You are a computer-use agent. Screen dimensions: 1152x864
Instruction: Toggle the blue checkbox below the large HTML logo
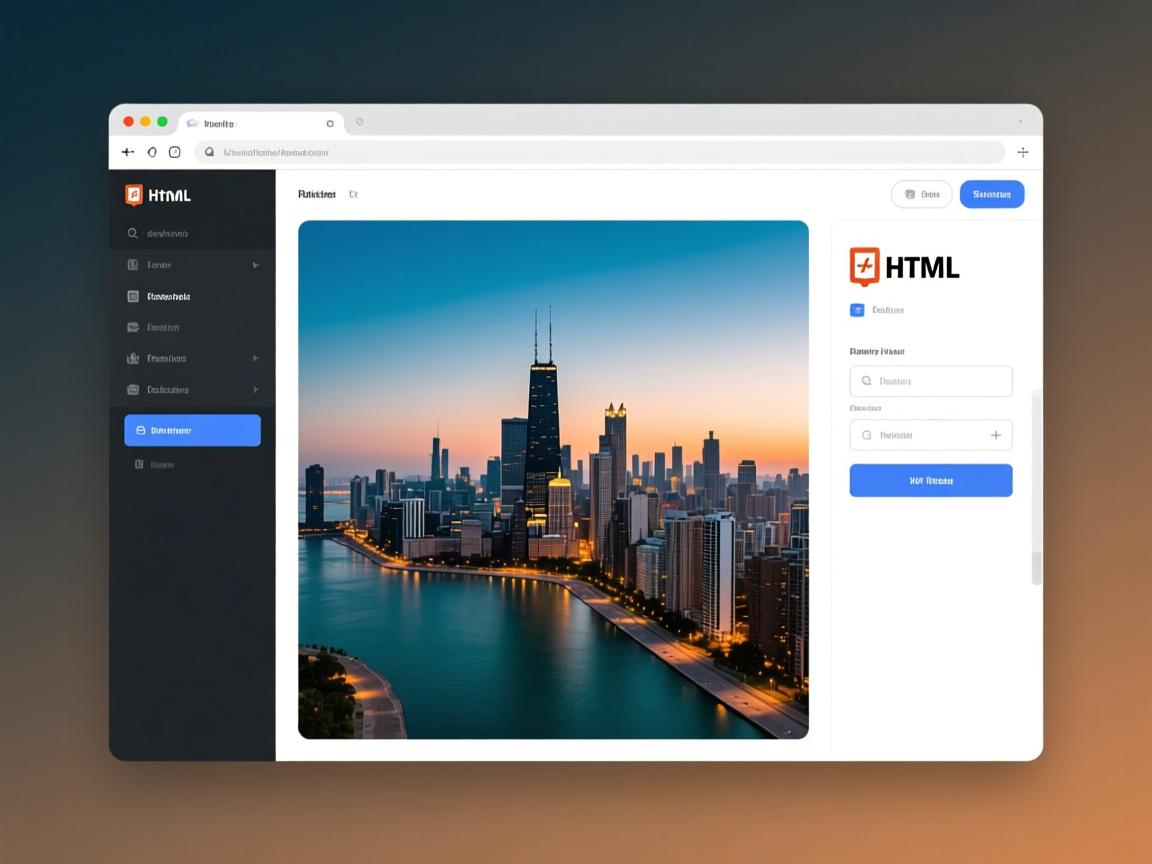tap(857, 310)
